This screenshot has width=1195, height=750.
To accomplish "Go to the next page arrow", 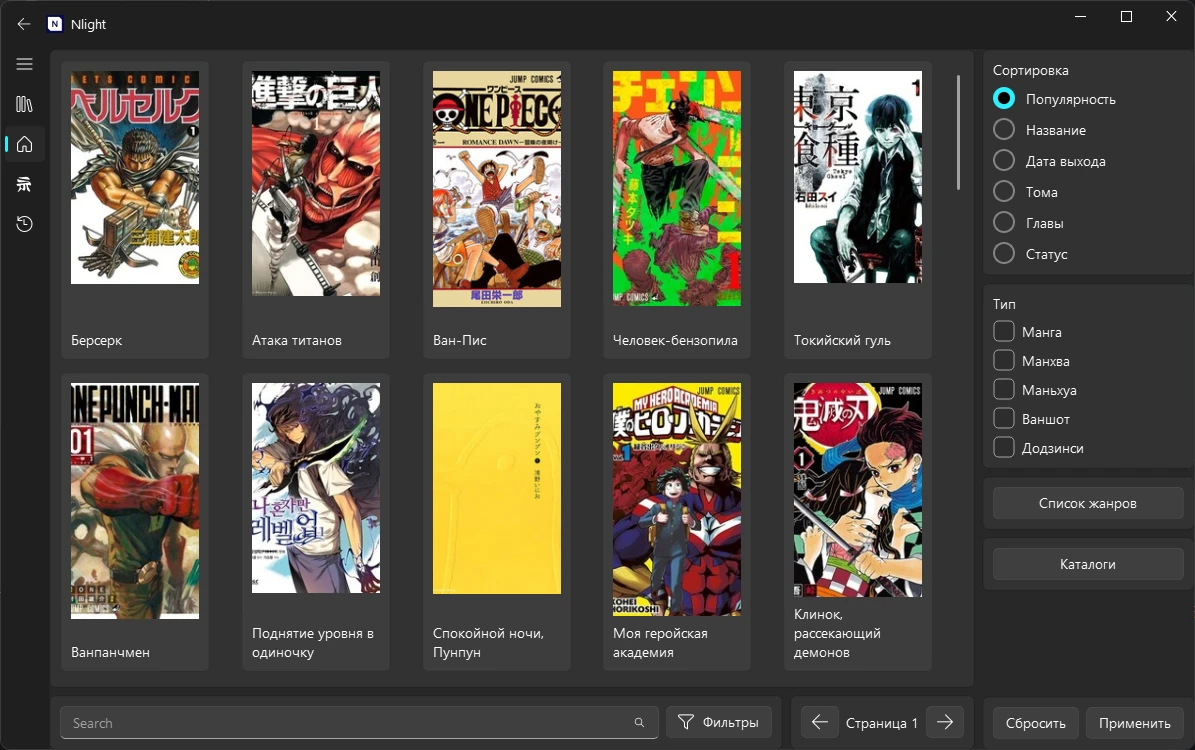I will pos(945,722).
